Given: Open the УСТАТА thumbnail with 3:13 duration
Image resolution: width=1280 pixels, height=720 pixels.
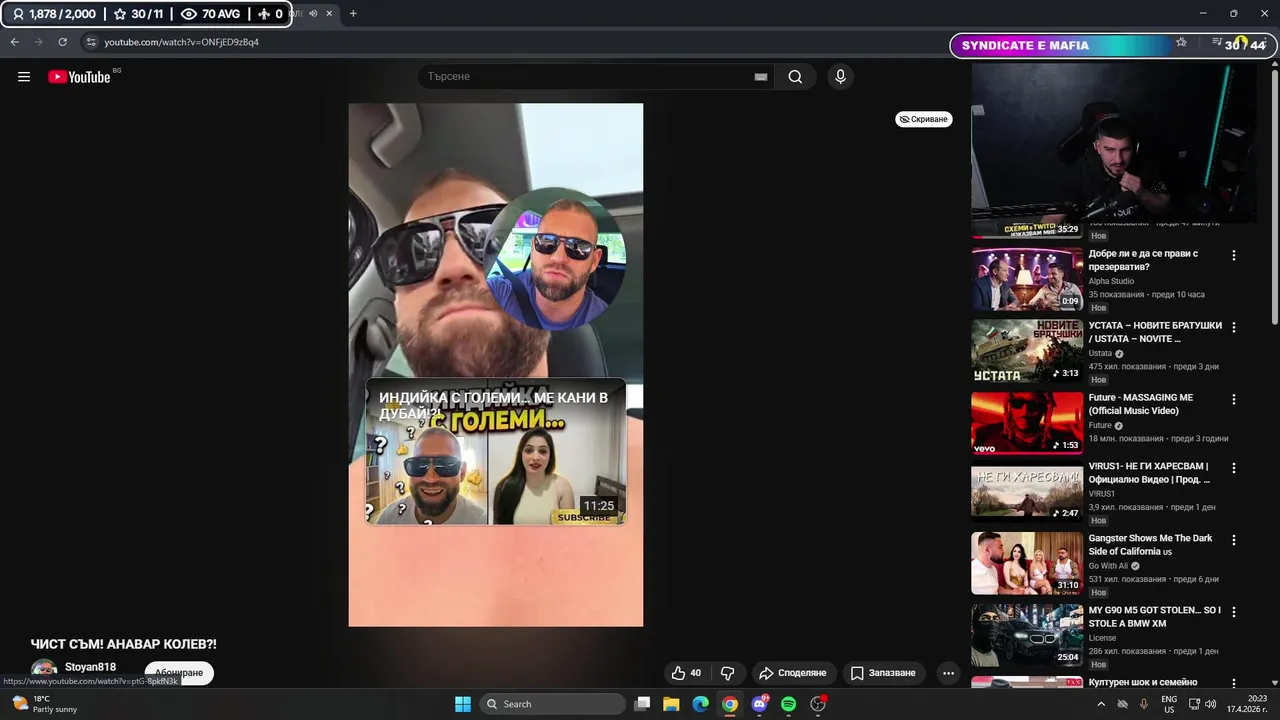Looking at the screenshot, I should tap(1027, 351).
